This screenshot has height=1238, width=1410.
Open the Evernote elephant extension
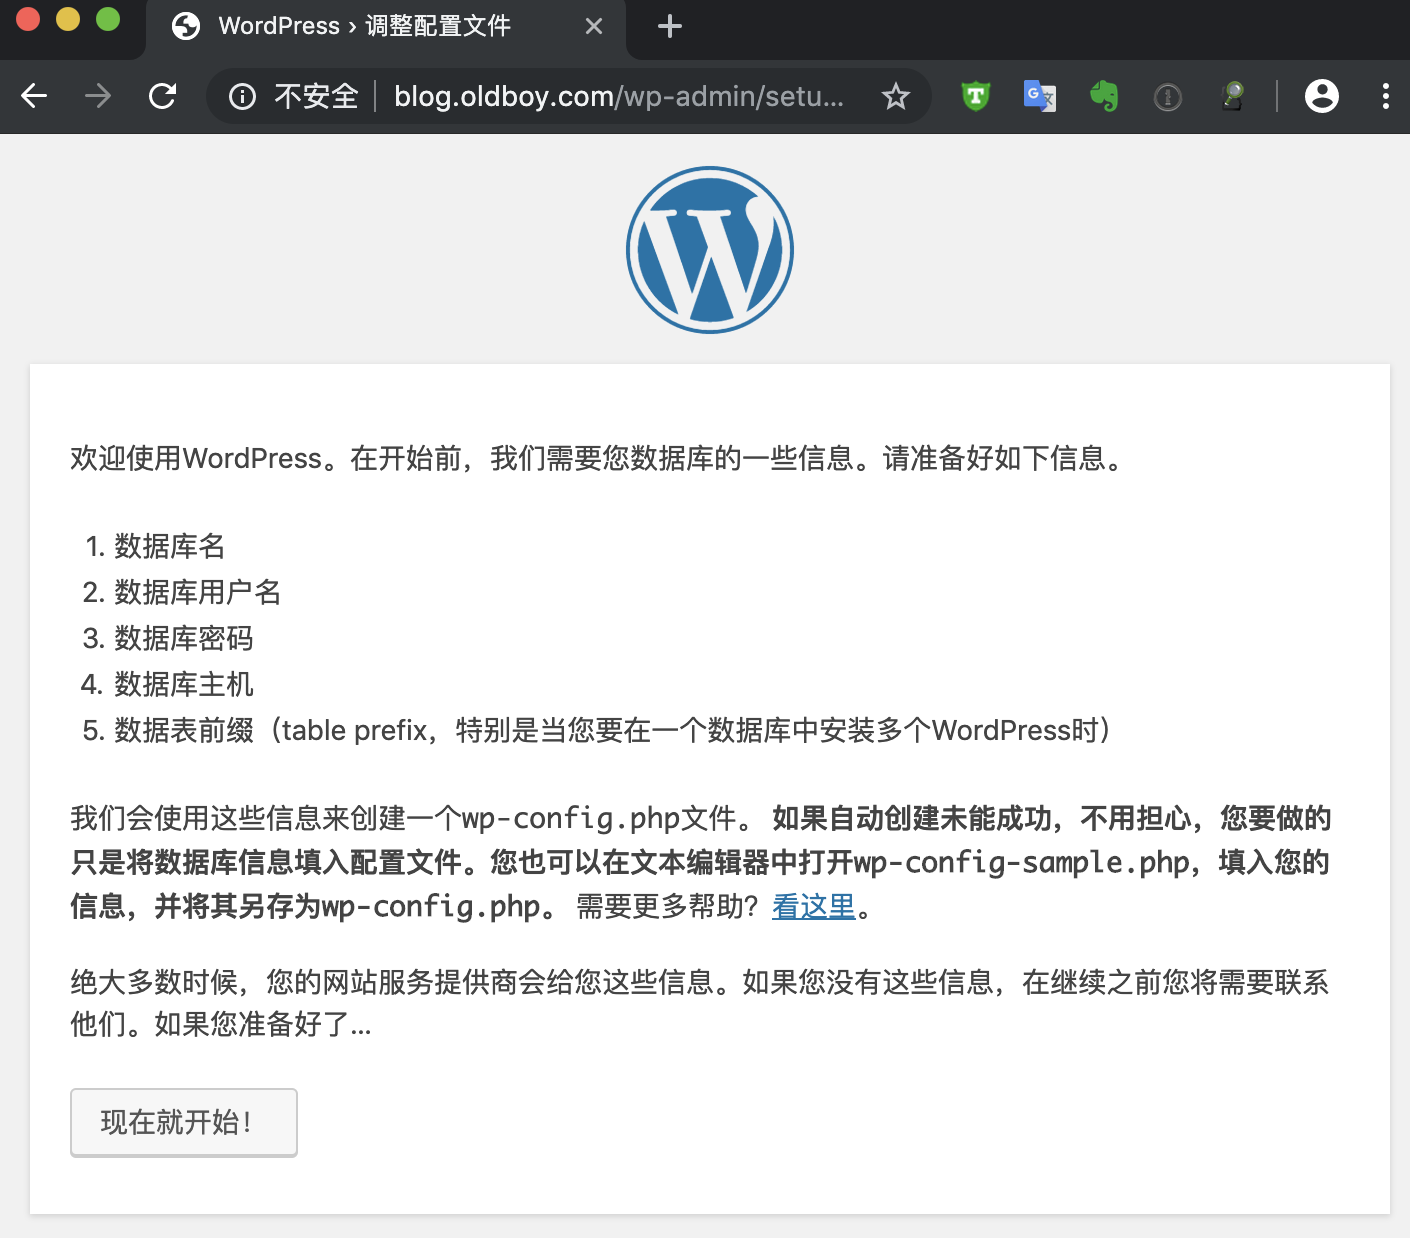pyautogui.click(x=1104, y=96)
